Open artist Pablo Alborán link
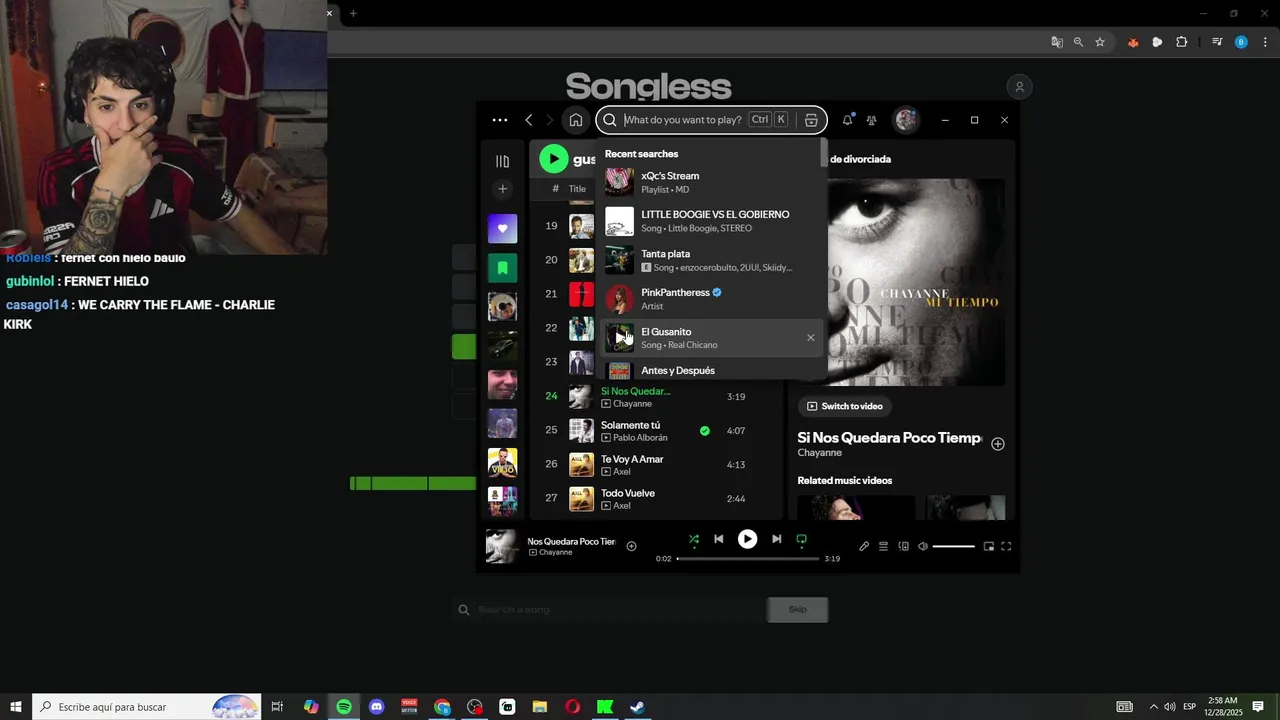 tap(640, 438)
